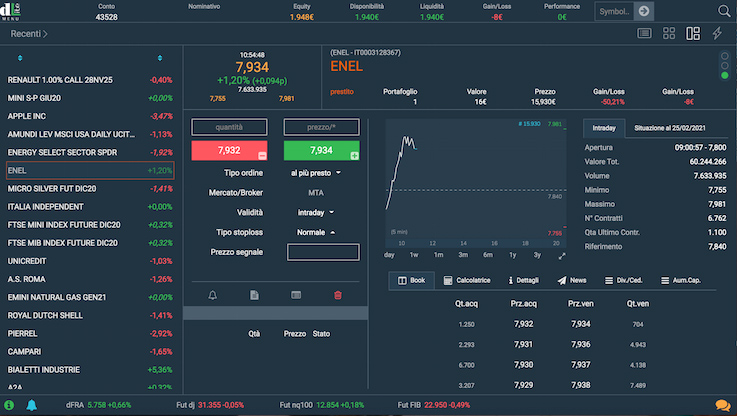Select A.S. ROMA in watchlist
This screenshot has height=416, width=737.
pos(90,279)
